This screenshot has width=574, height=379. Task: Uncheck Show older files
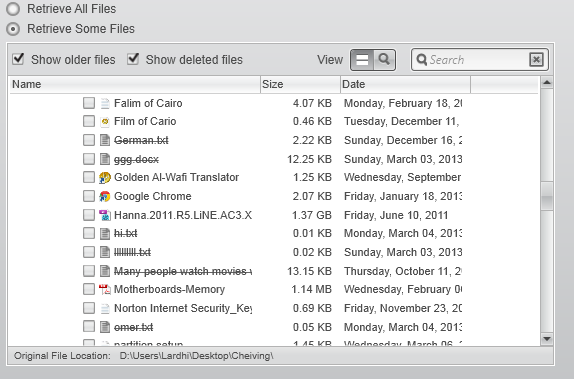tap(18, 59)
